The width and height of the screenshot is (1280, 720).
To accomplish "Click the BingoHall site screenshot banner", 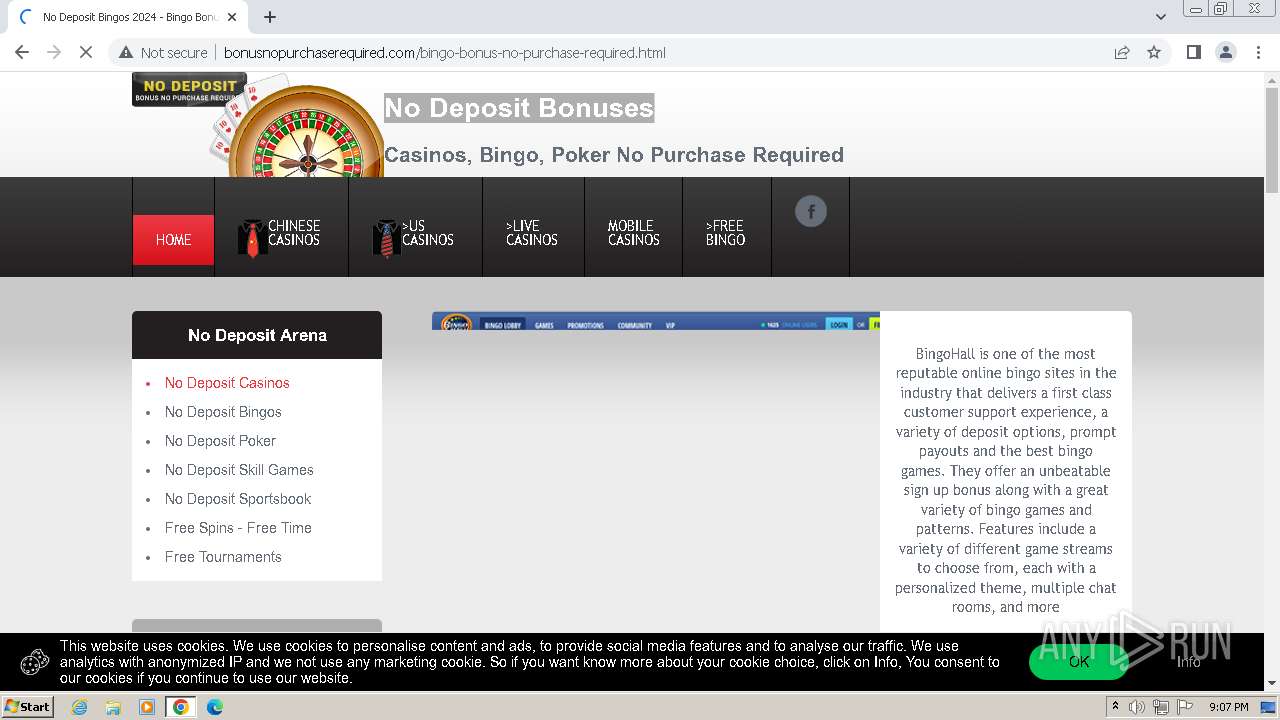I will pyautogui.click(x=656, y=321).
